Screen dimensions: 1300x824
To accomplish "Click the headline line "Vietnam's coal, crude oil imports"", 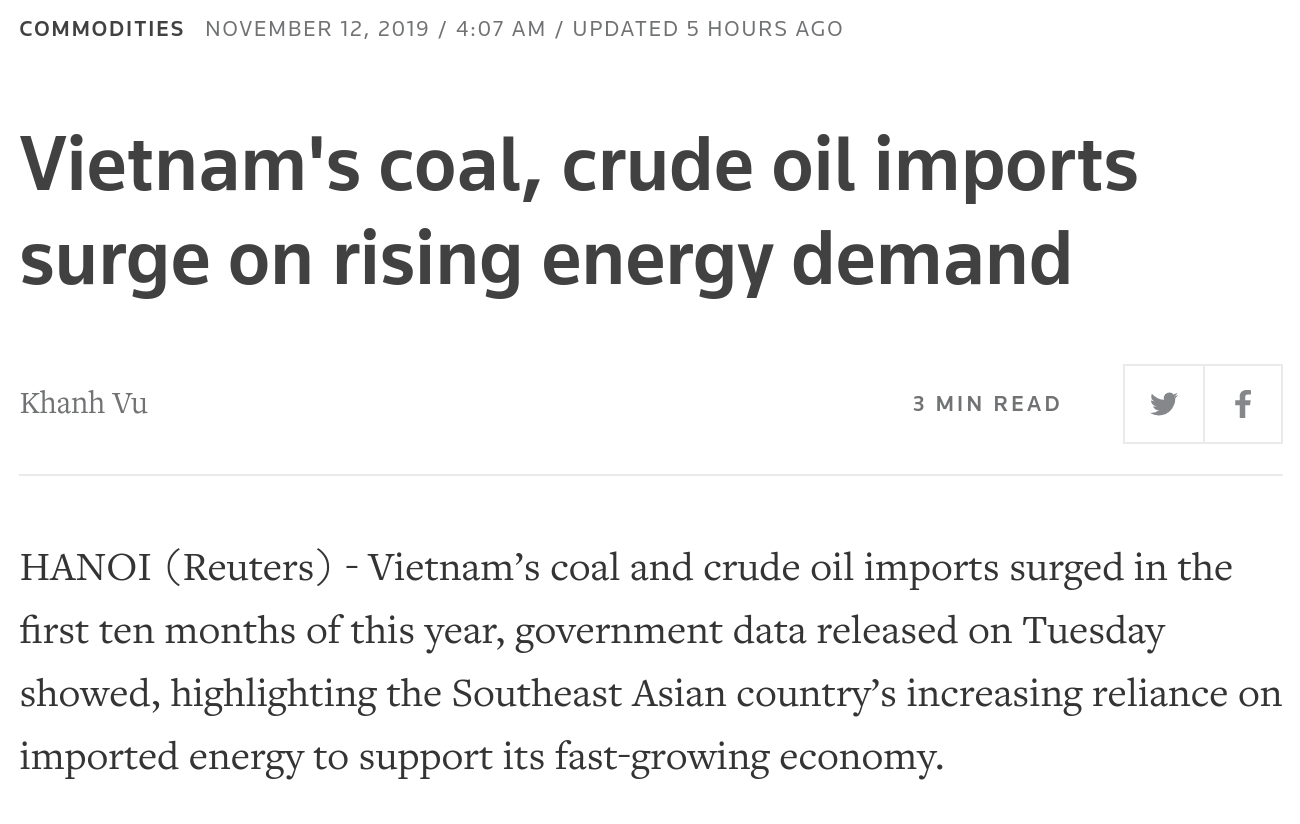I will coord(578,163).
